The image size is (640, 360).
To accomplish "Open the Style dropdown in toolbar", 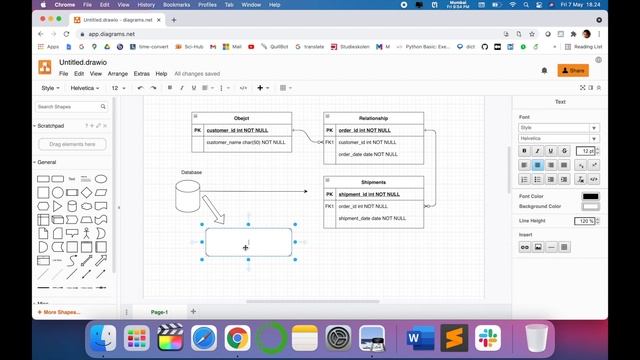I will click(50, 88).
